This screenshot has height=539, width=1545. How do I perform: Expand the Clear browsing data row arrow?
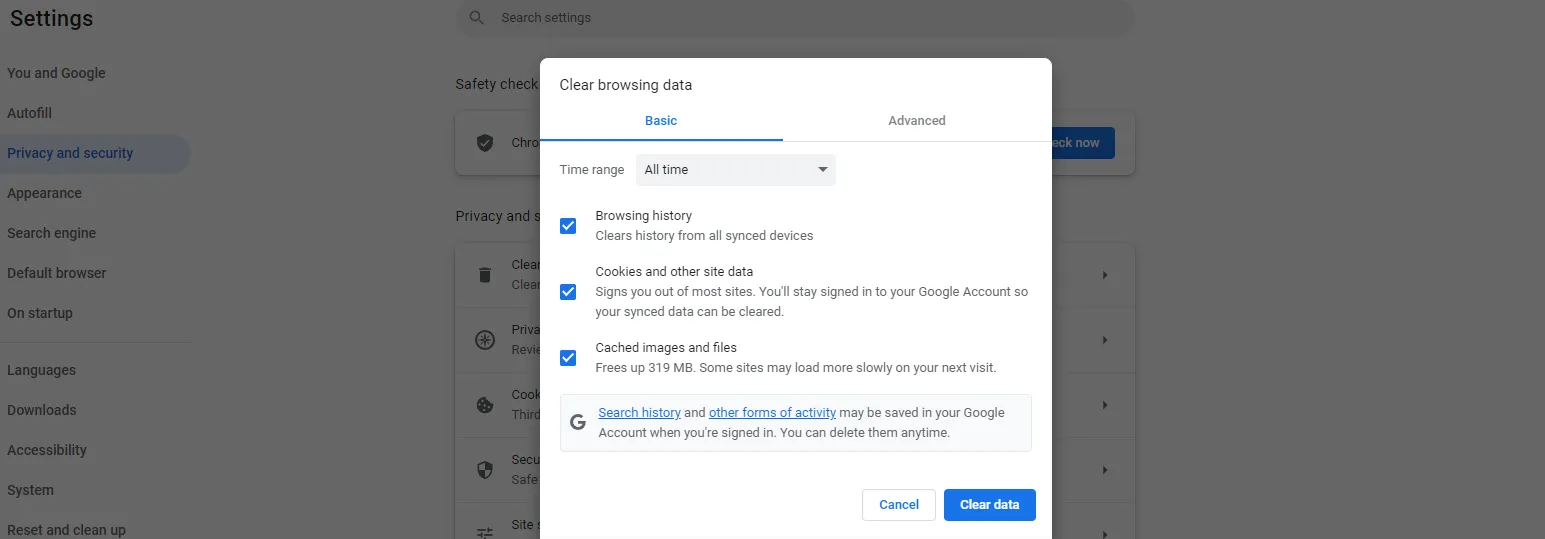click(1105, 275)
